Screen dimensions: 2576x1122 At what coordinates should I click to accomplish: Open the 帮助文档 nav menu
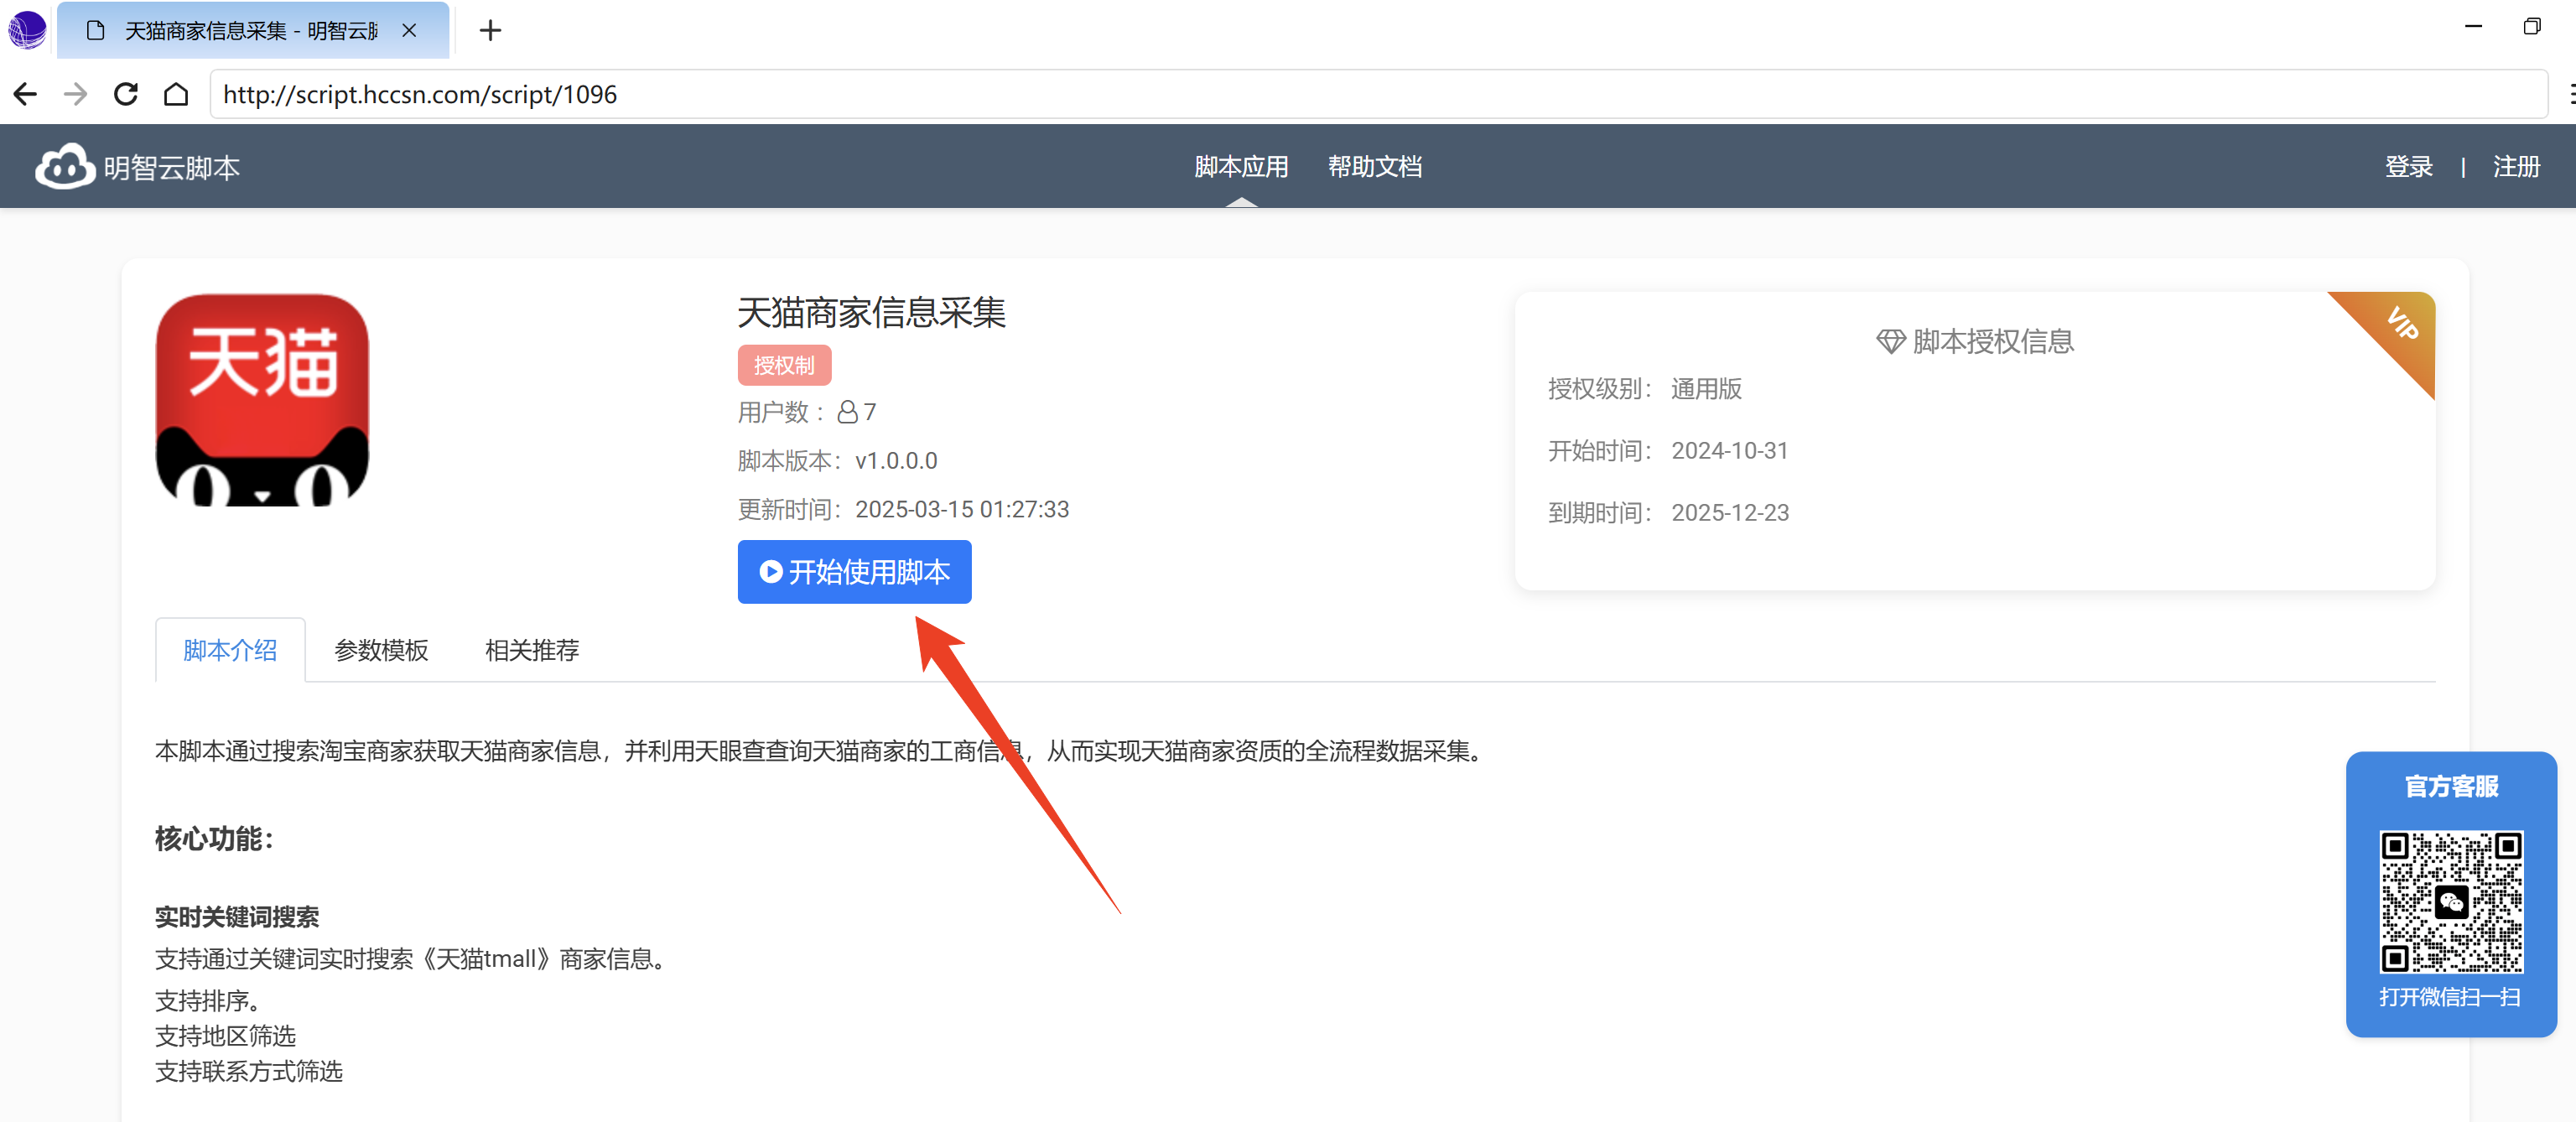coord(1375,166)
